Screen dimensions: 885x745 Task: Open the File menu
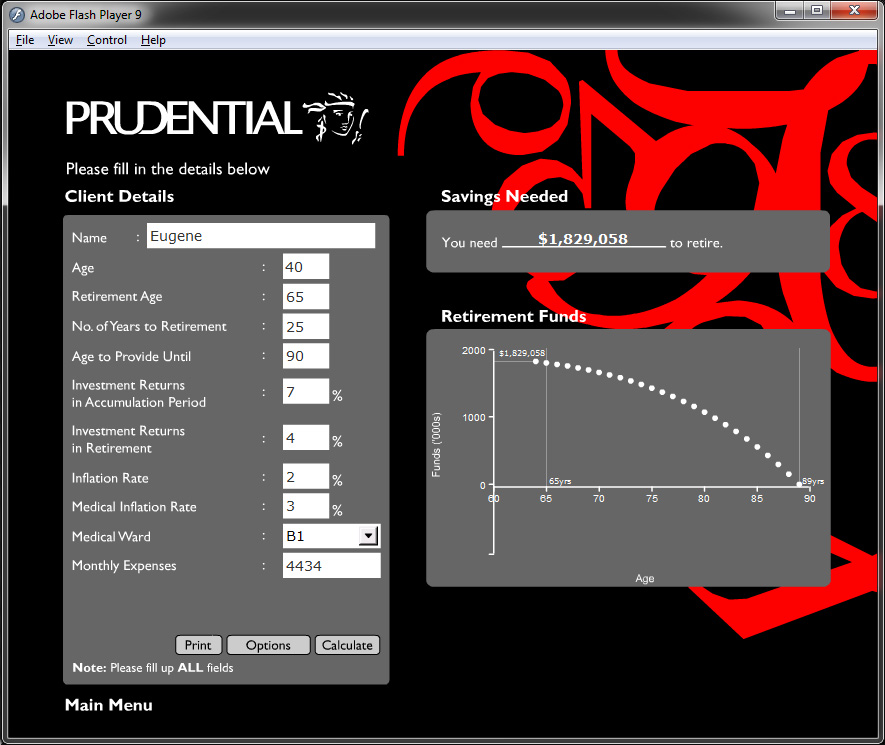point(25,40)
